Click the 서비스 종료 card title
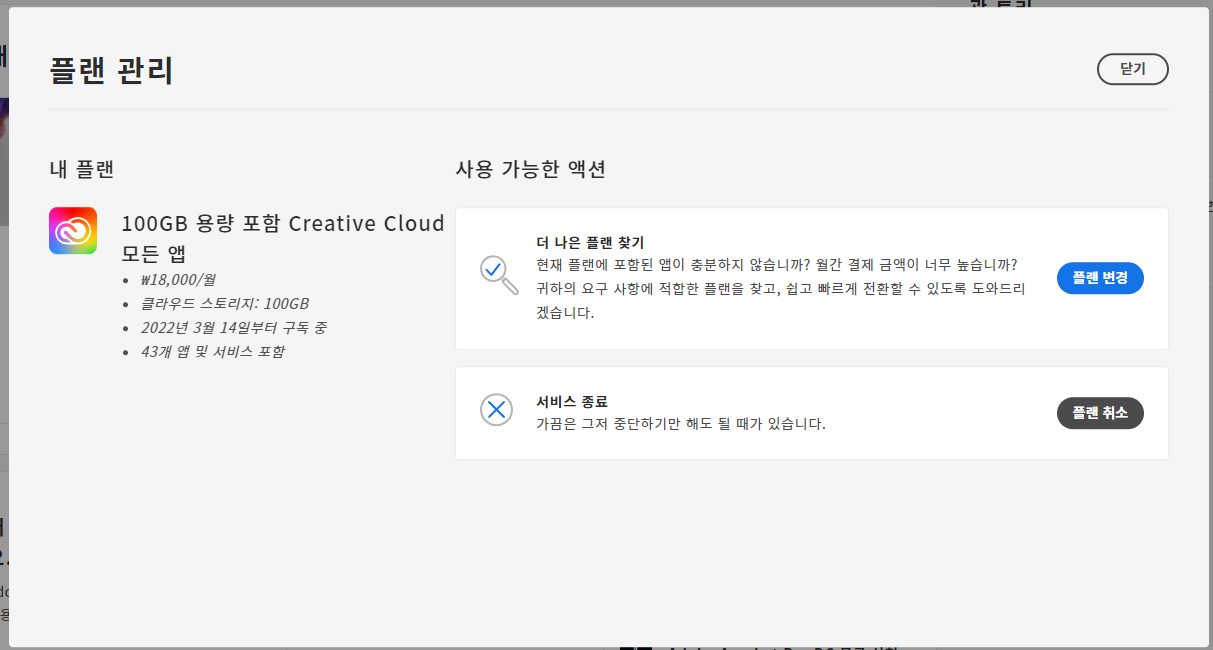 572,402
